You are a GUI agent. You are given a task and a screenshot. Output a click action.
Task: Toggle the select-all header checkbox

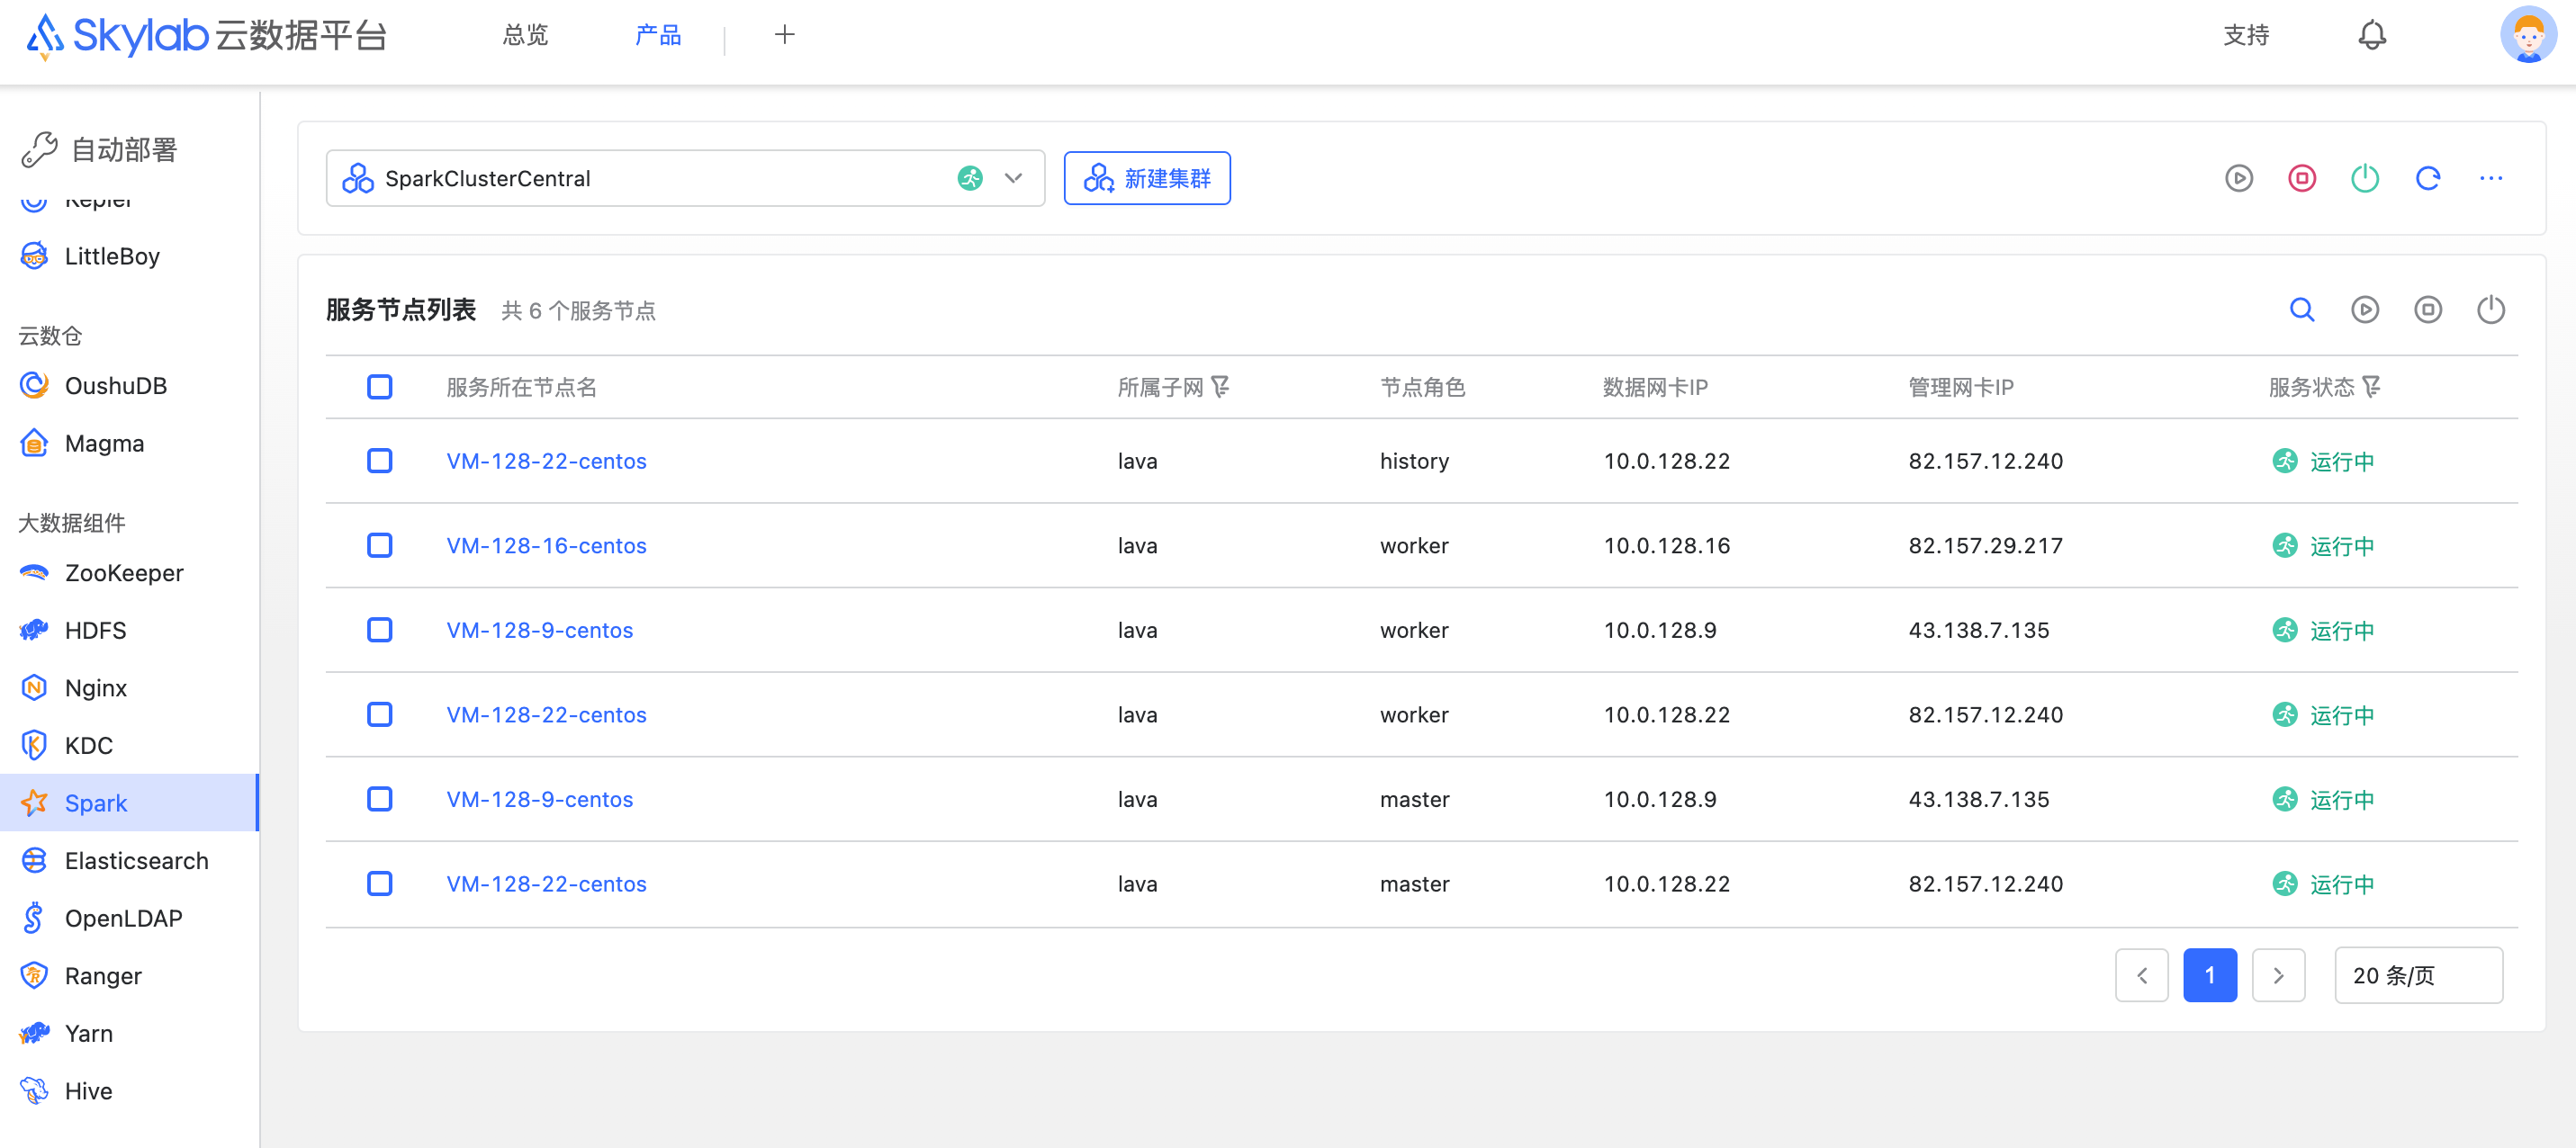pyautogui.click(x=380, y=387)
